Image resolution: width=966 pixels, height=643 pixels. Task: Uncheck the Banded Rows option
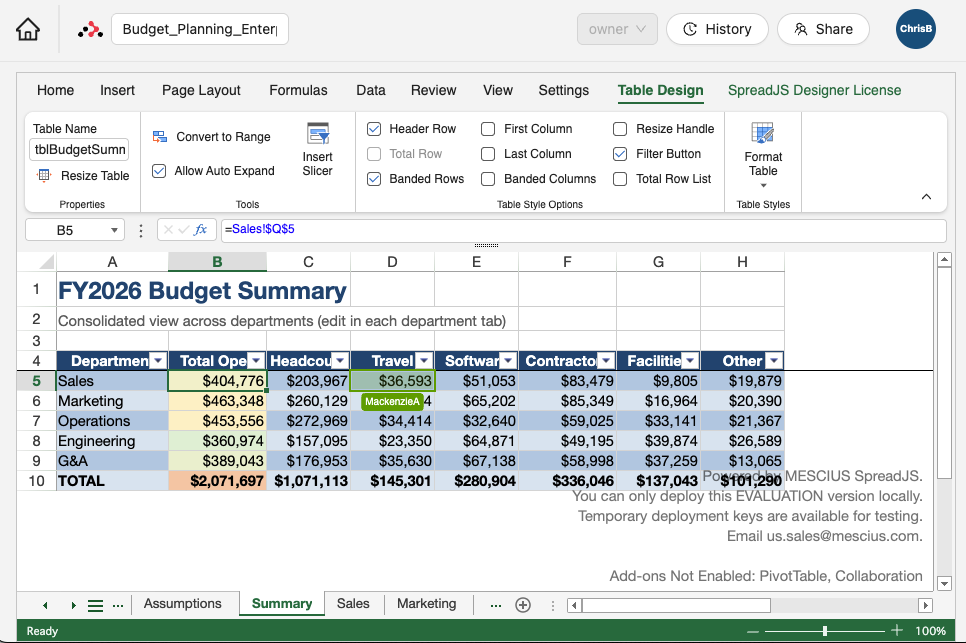coord(374,178)
